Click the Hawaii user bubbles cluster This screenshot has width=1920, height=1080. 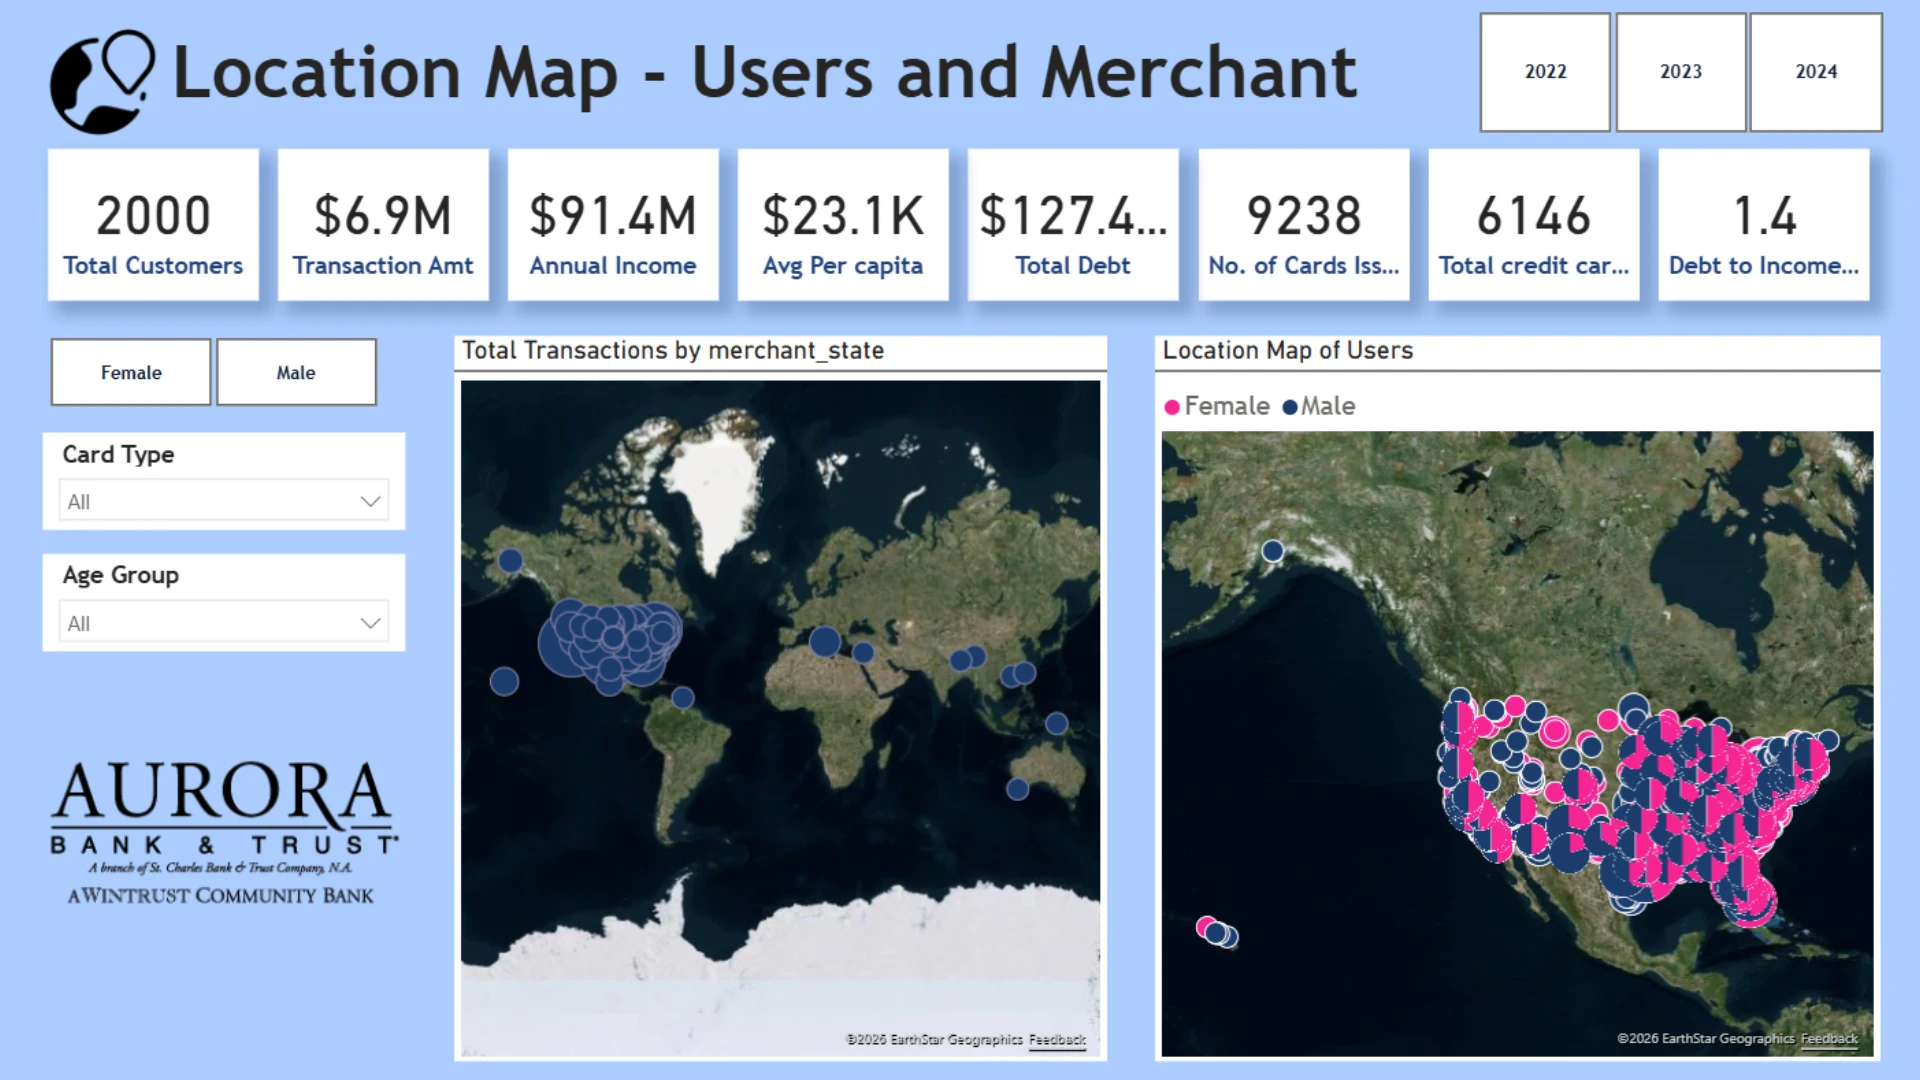click(x=1217, y=932)
